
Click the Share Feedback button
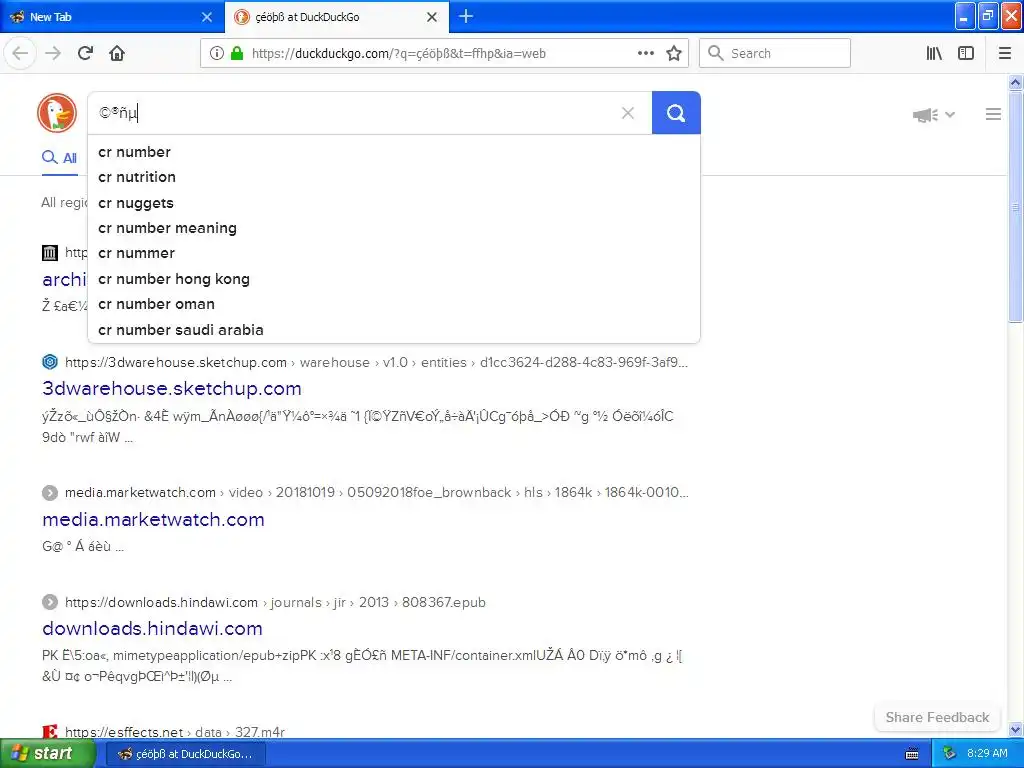coord(937,717)
